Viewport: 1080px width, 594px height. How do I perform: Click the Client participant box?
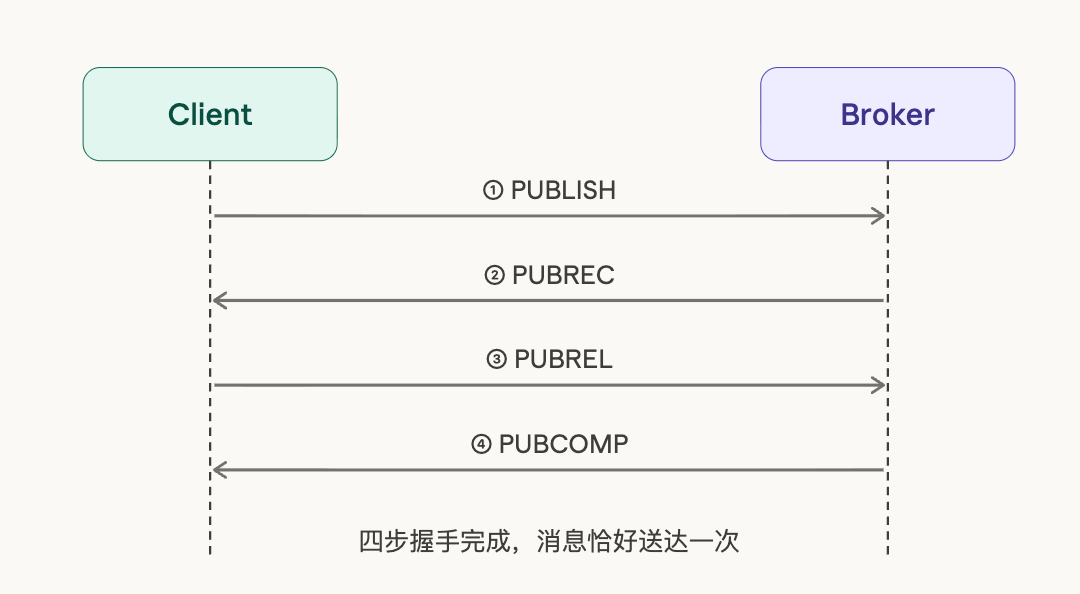pyautogui.click(x=210, y=114)
